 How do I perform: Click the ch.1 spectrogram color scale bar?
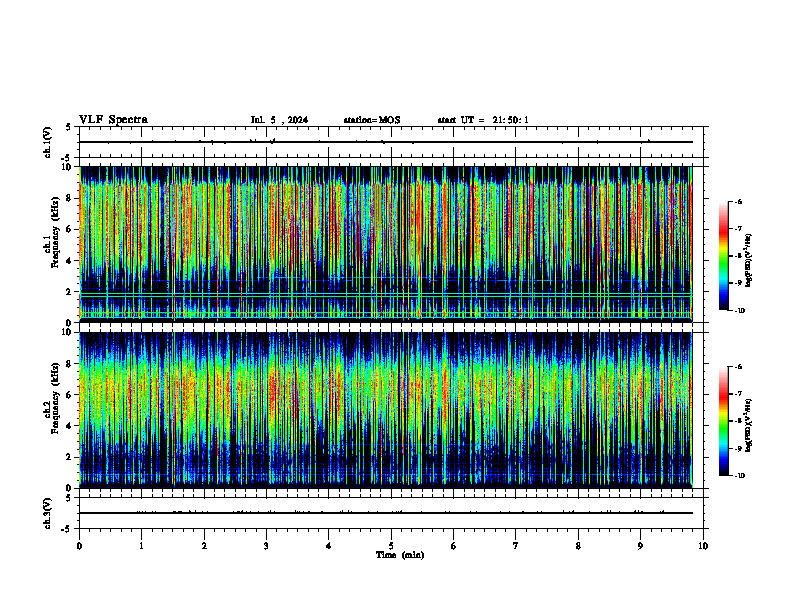pos(723,256)
